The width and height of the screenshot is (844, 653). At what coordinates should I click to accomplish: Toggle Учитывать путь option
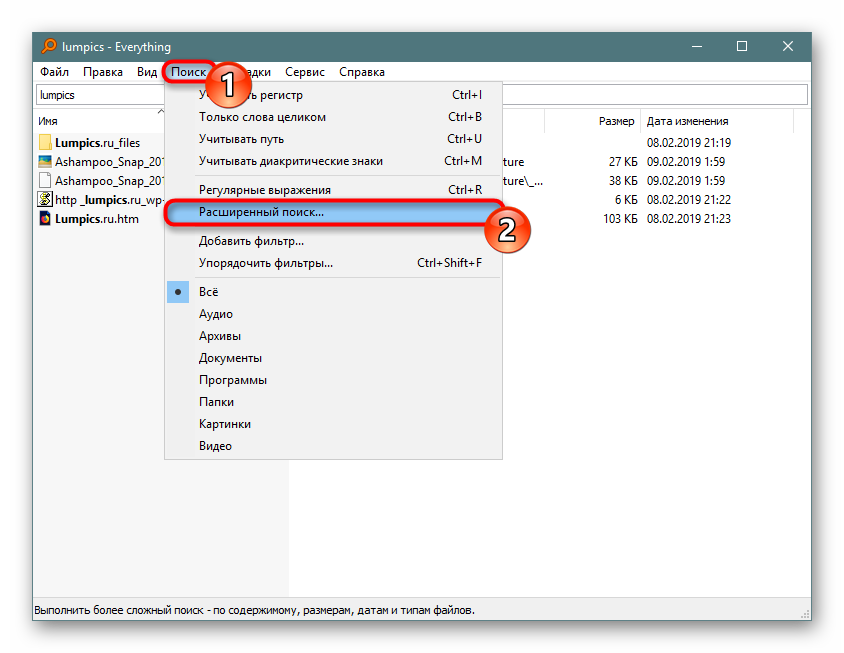coord(333,139)
